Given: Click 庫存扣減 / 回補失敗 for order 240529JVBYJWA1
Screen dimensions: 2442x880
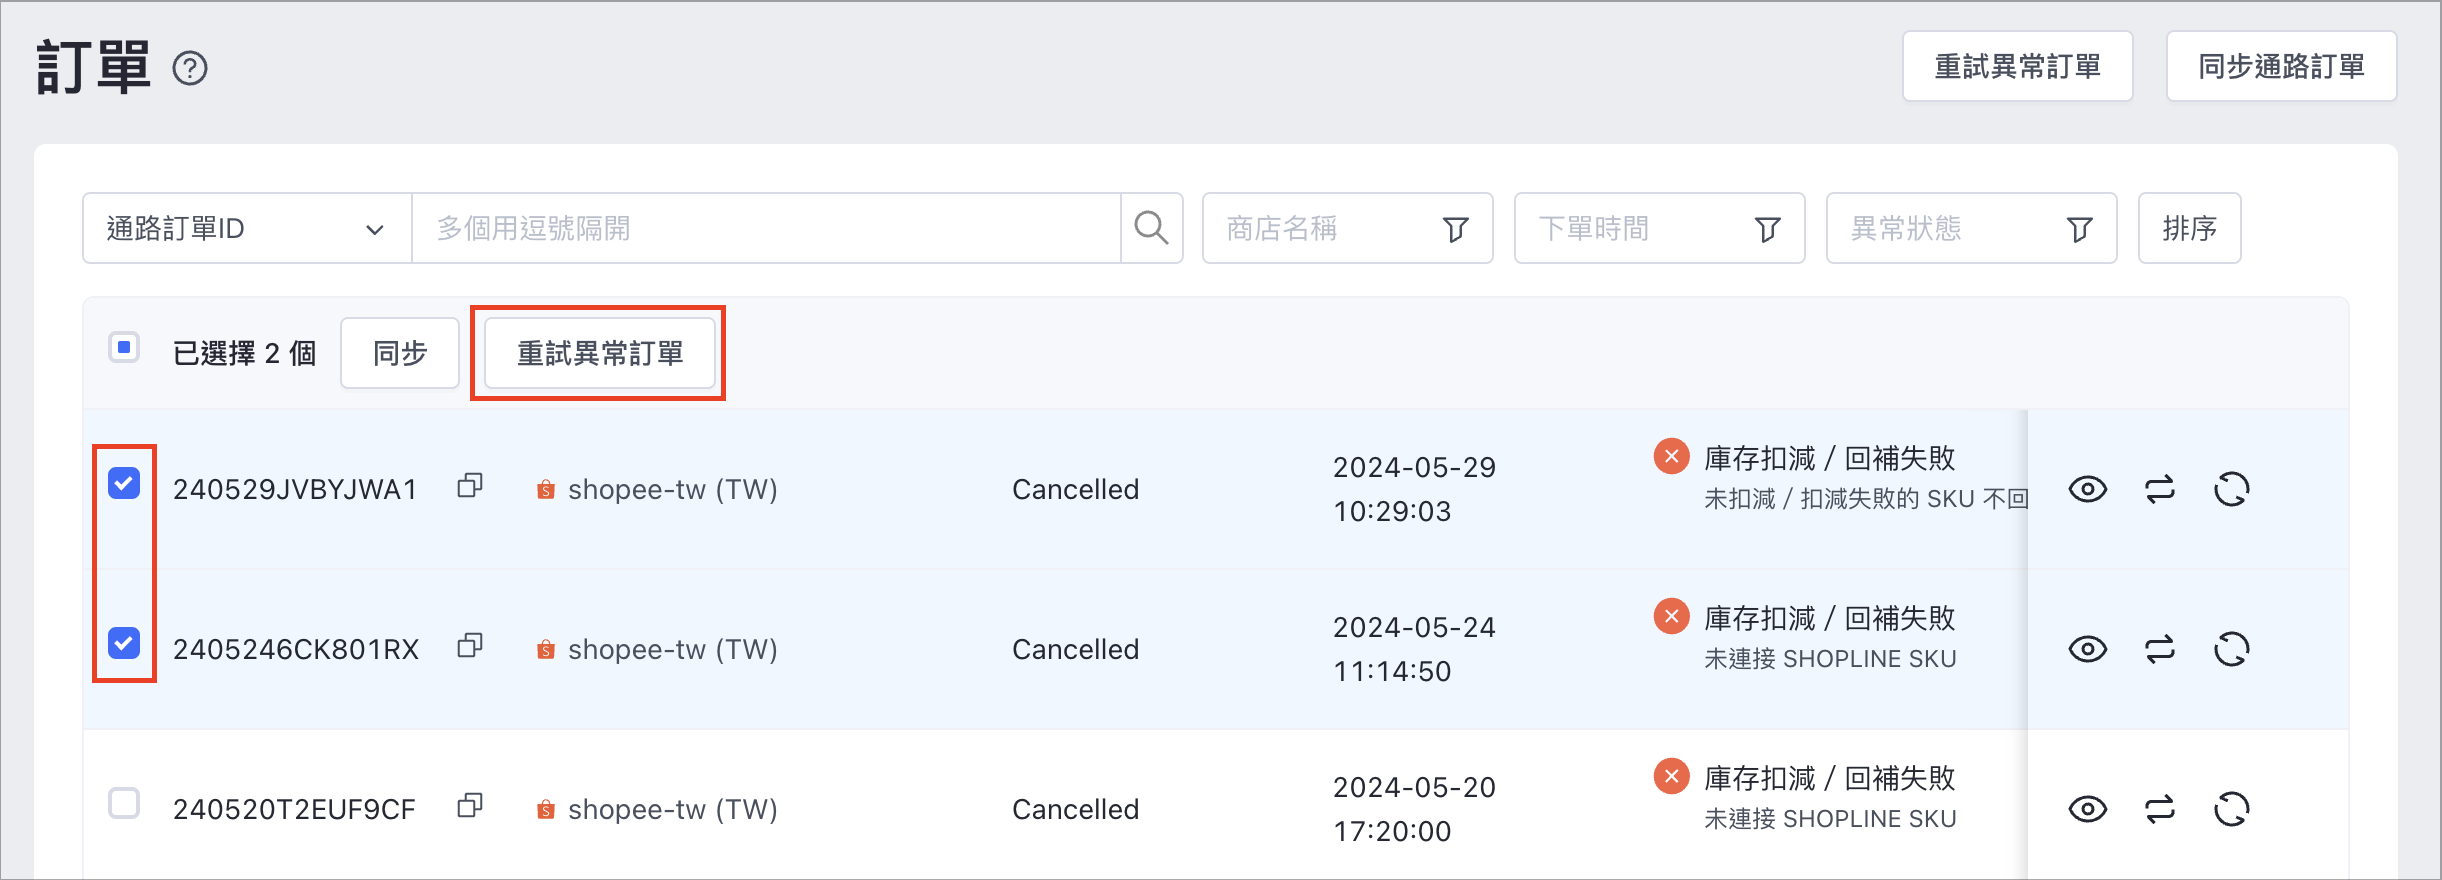Looking at the screenshot, I should point(1829,458).
